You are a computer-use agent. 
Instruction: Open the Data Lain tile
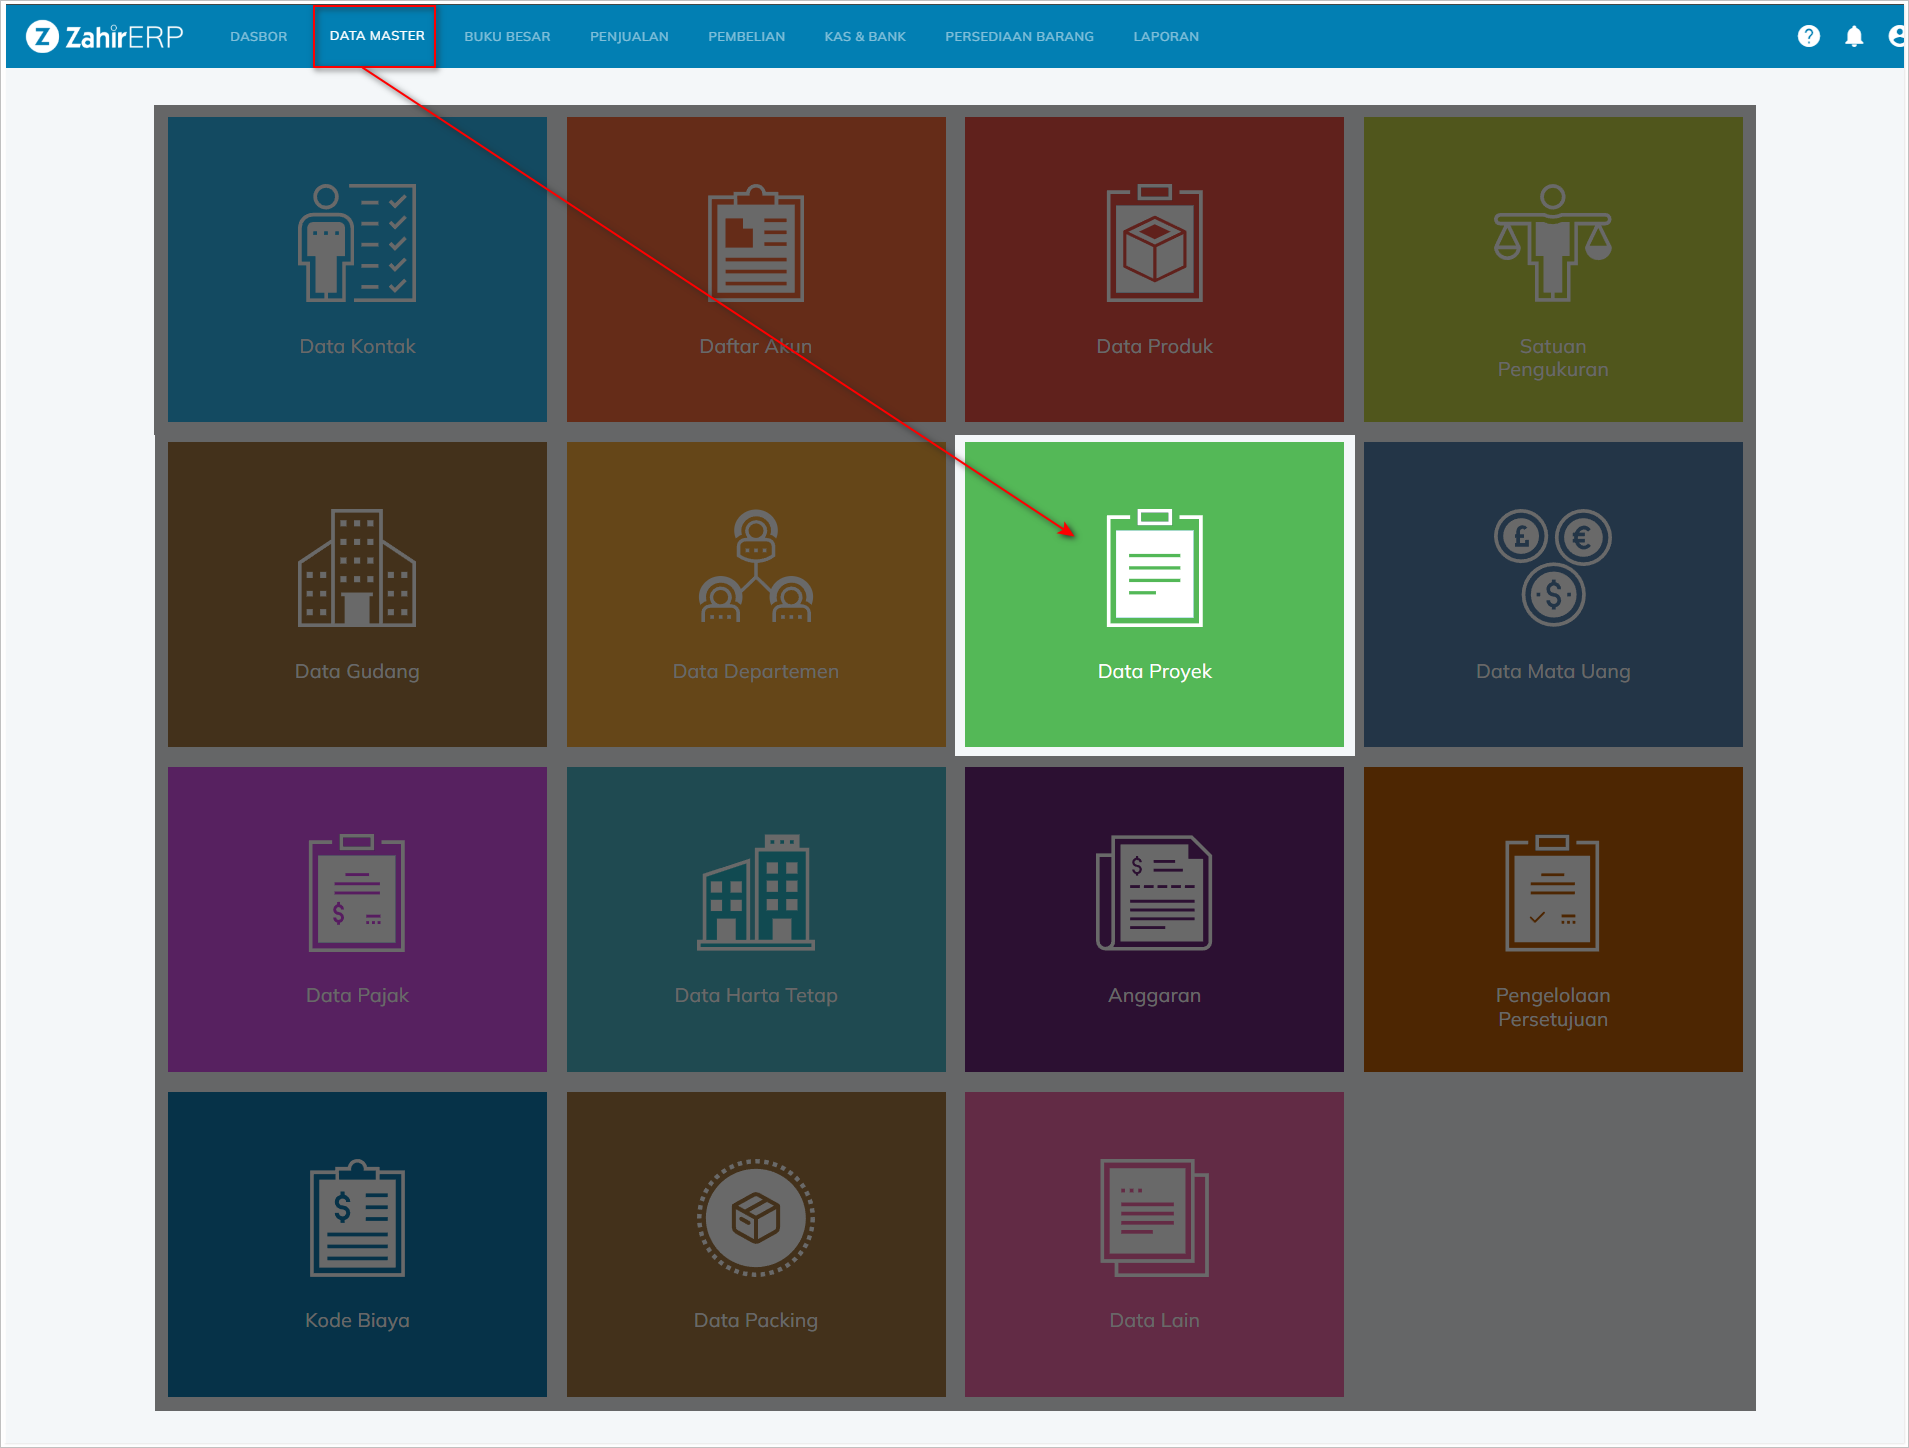[1154, 1244]
